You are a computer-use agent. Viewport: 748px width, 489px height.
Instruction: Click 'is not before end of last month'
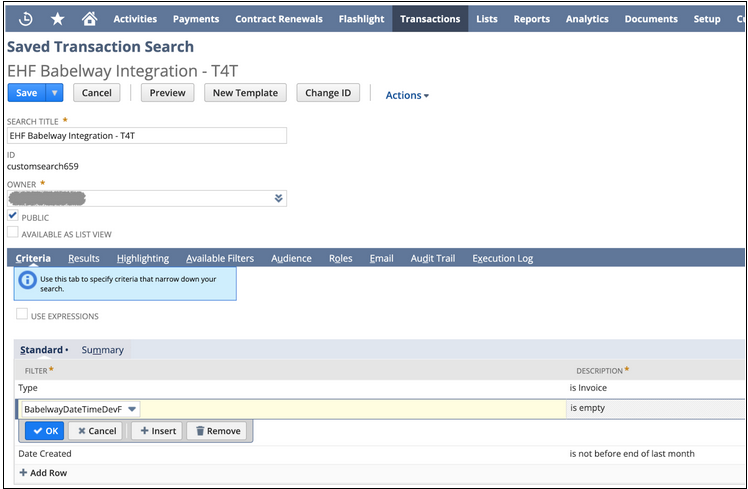click(x=632, y=454)
